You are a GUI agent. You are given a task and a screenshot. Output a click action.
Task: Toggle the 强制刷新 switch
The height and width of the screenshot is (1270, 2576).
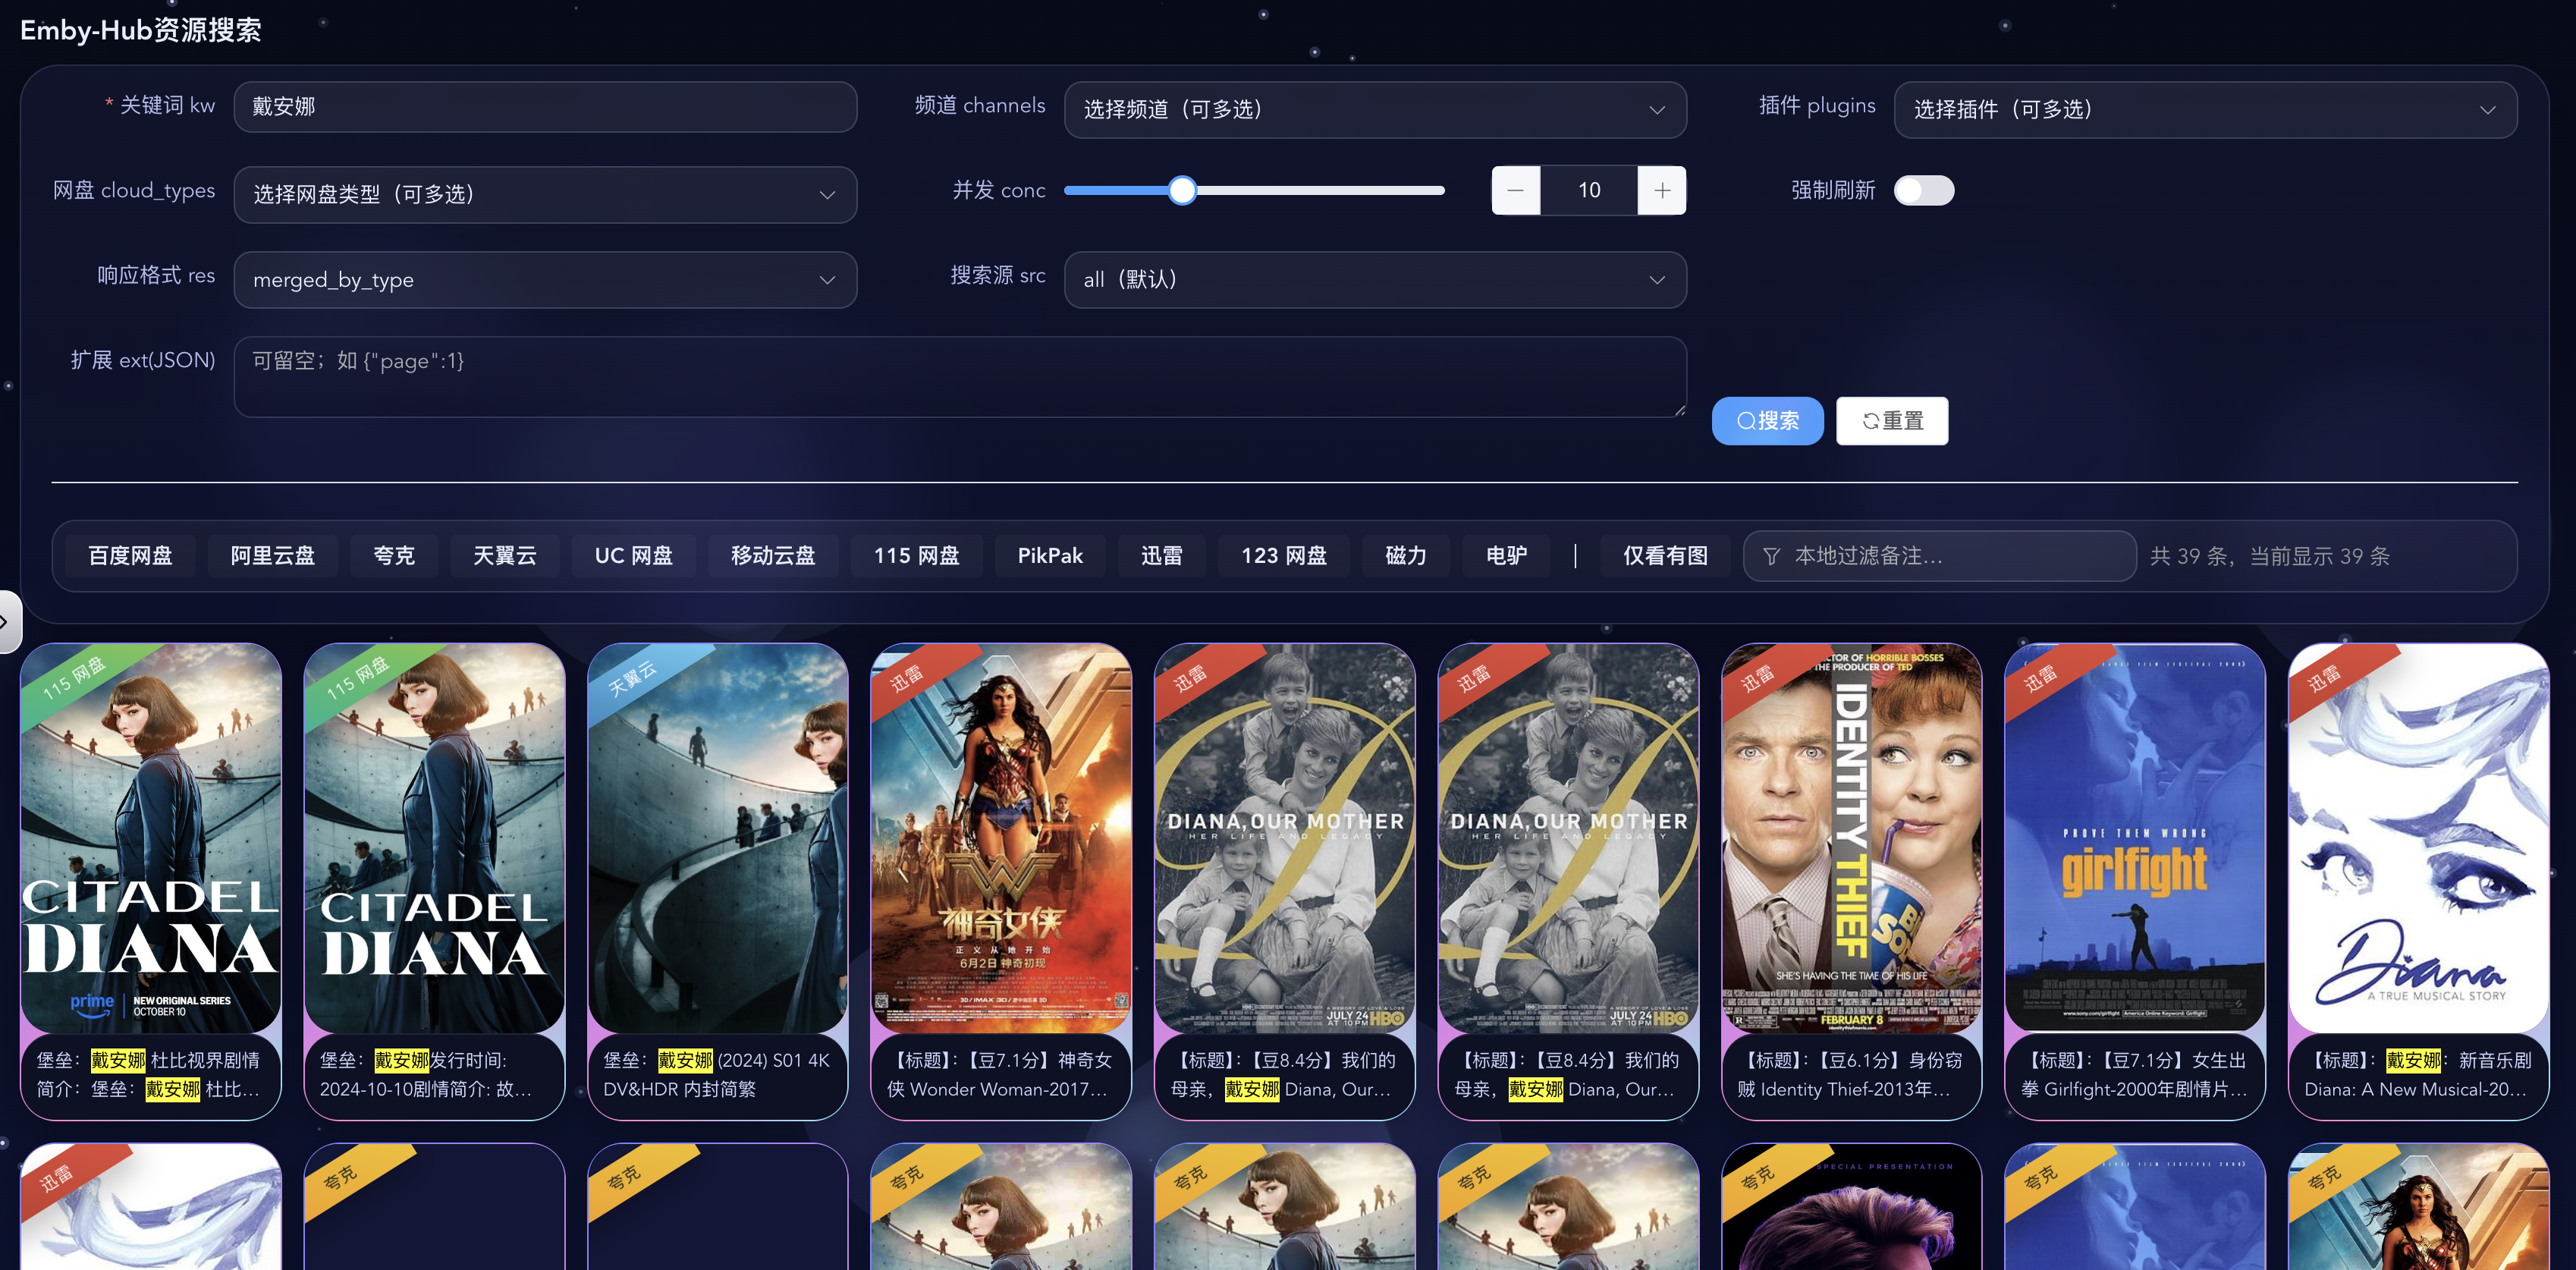[x=1923, y=190]
